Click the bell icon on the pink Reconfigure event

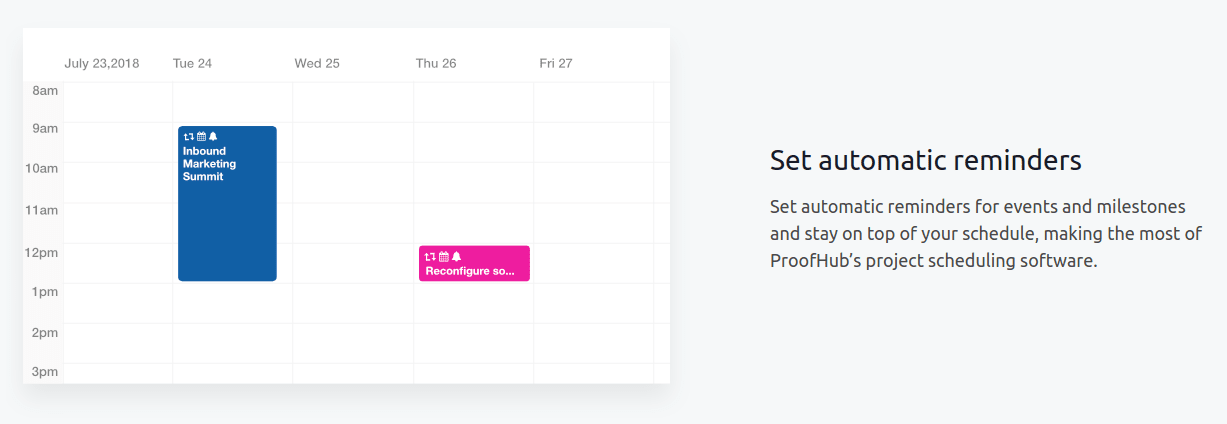click(x=456, y=257)
